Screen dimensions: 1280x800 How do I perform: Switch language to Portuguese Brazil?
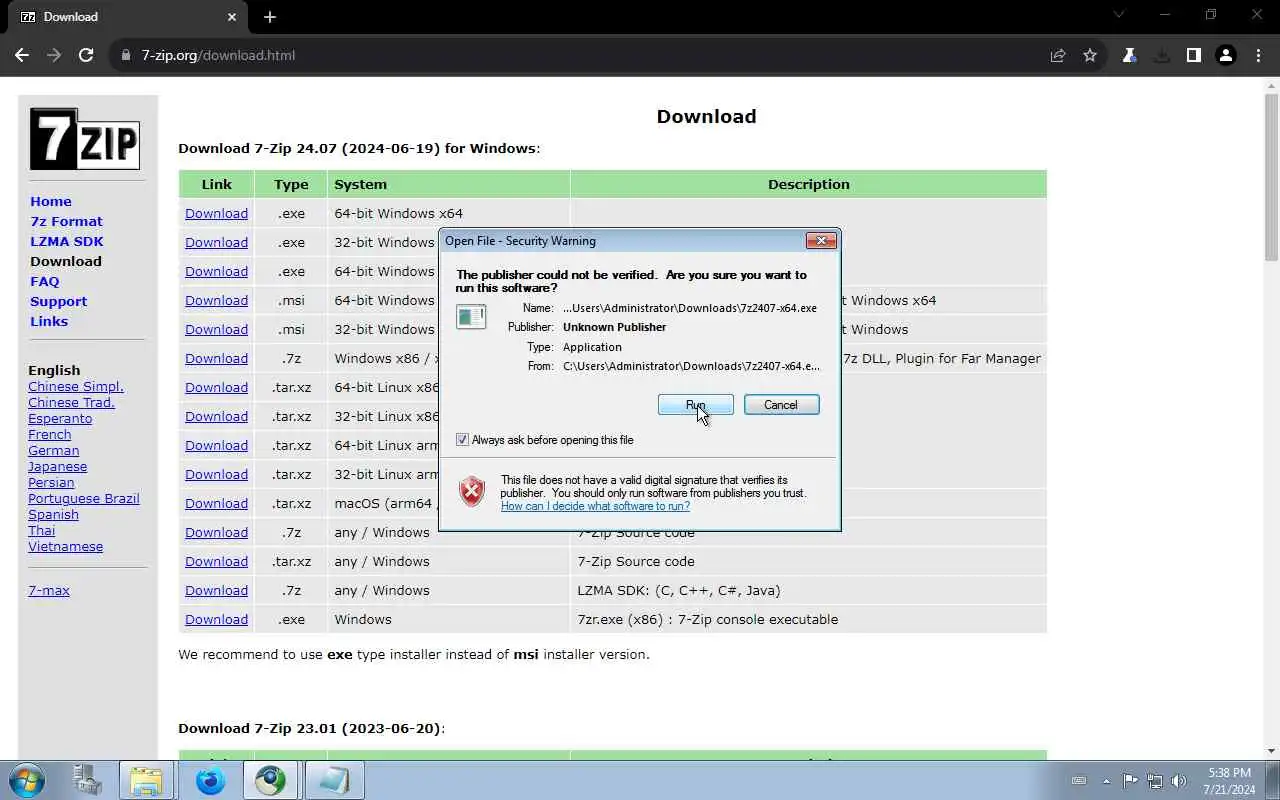point(84,498)
